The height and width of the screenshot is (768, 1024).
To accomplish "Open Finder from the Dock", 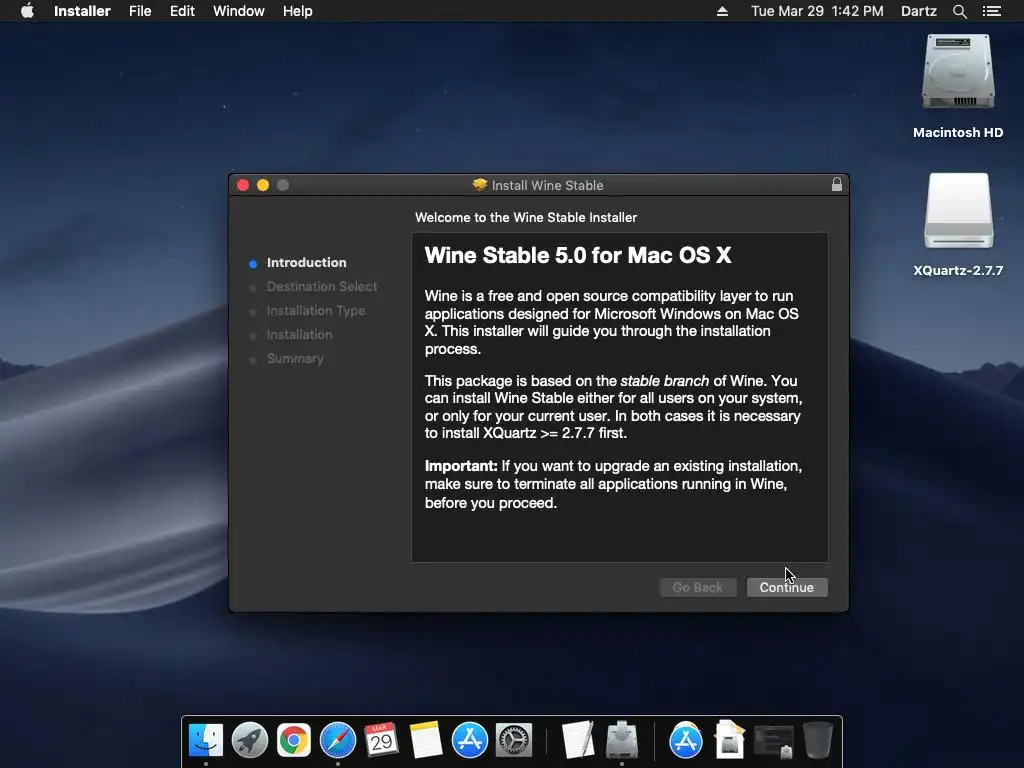I will coord(206,741).
